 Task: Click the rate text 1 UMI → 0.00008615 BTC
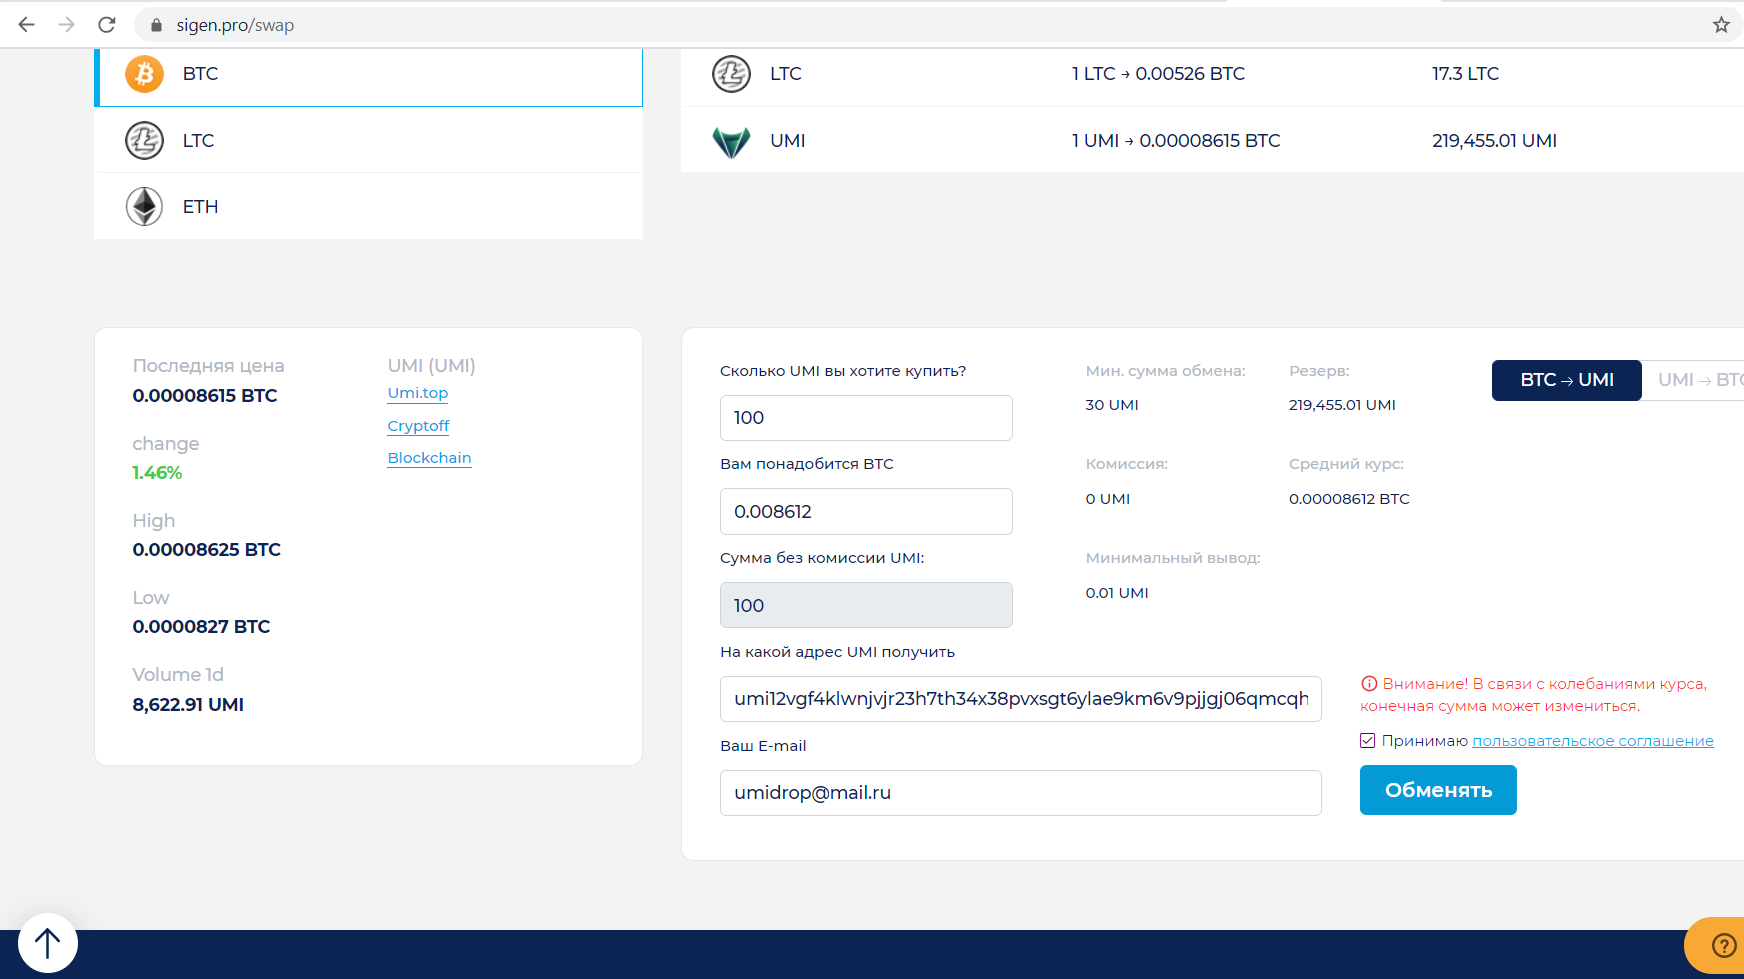click(x=1176, y=141)
